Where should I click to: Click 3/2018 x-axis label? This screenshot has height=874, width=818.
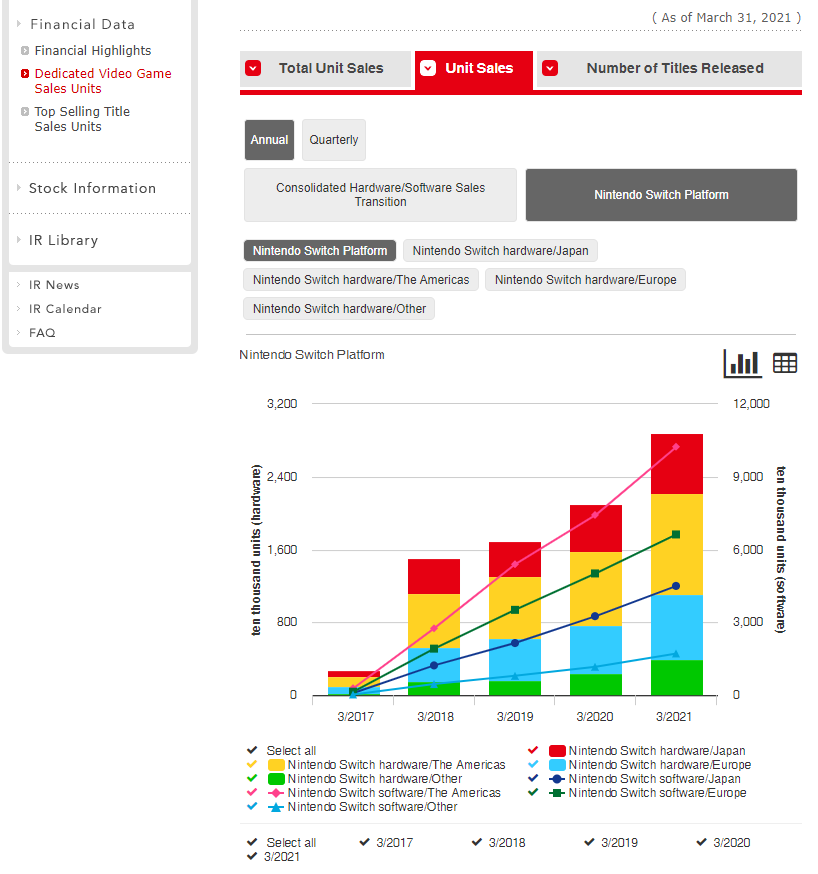pos(435,717)
